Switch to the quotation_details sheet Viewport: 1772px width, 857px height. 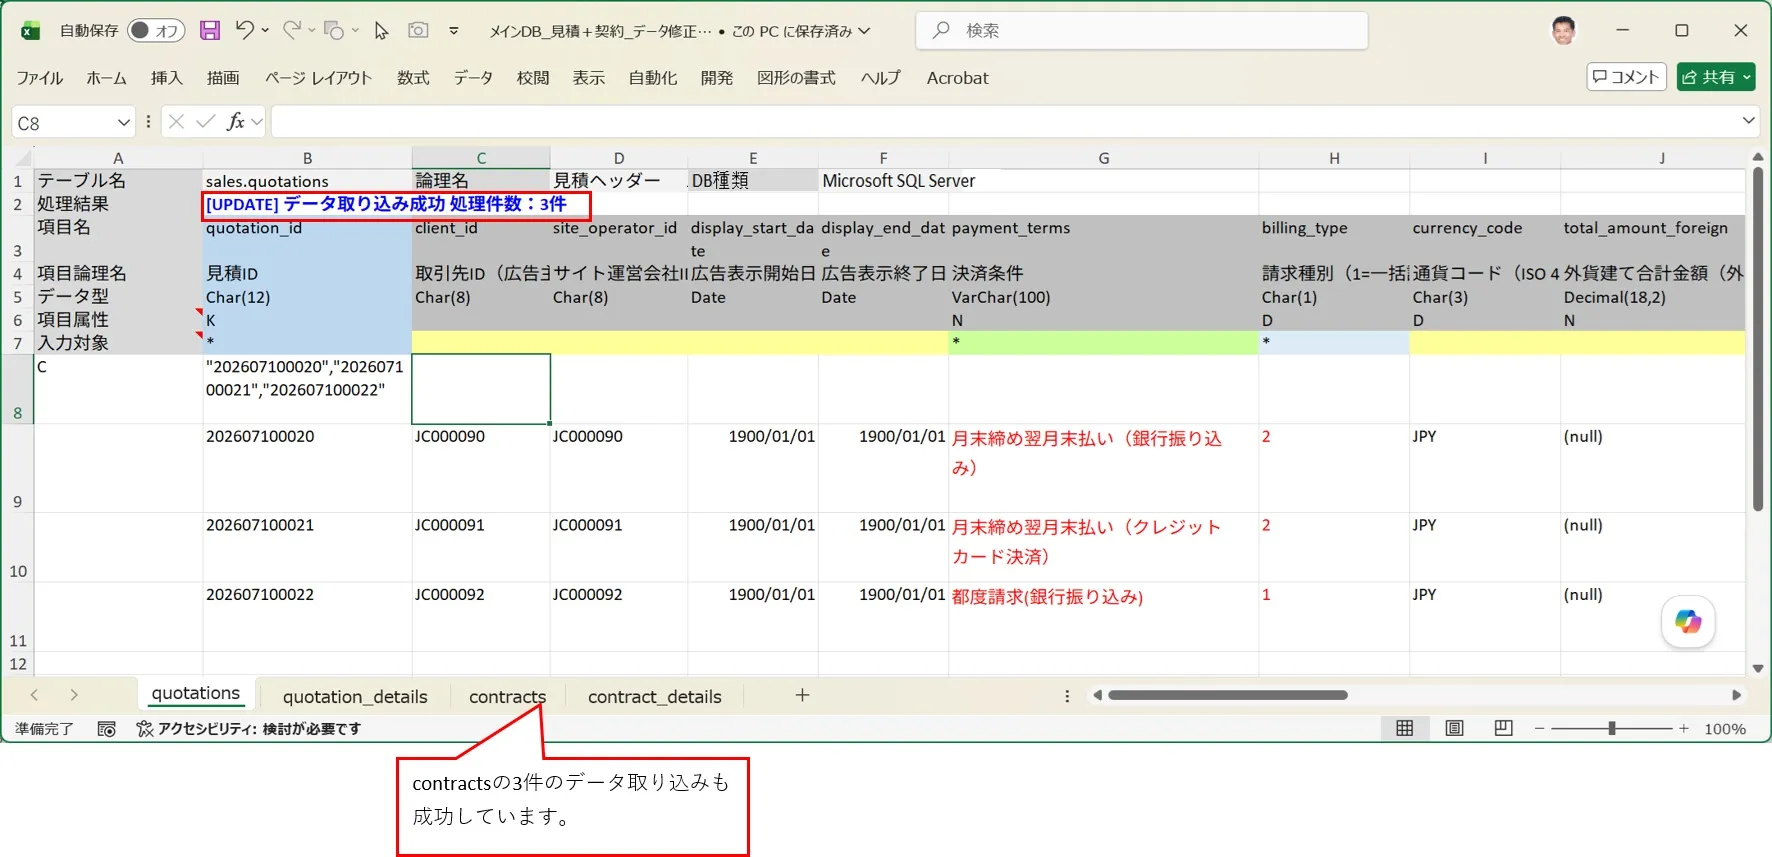click(x=355, y=696)
